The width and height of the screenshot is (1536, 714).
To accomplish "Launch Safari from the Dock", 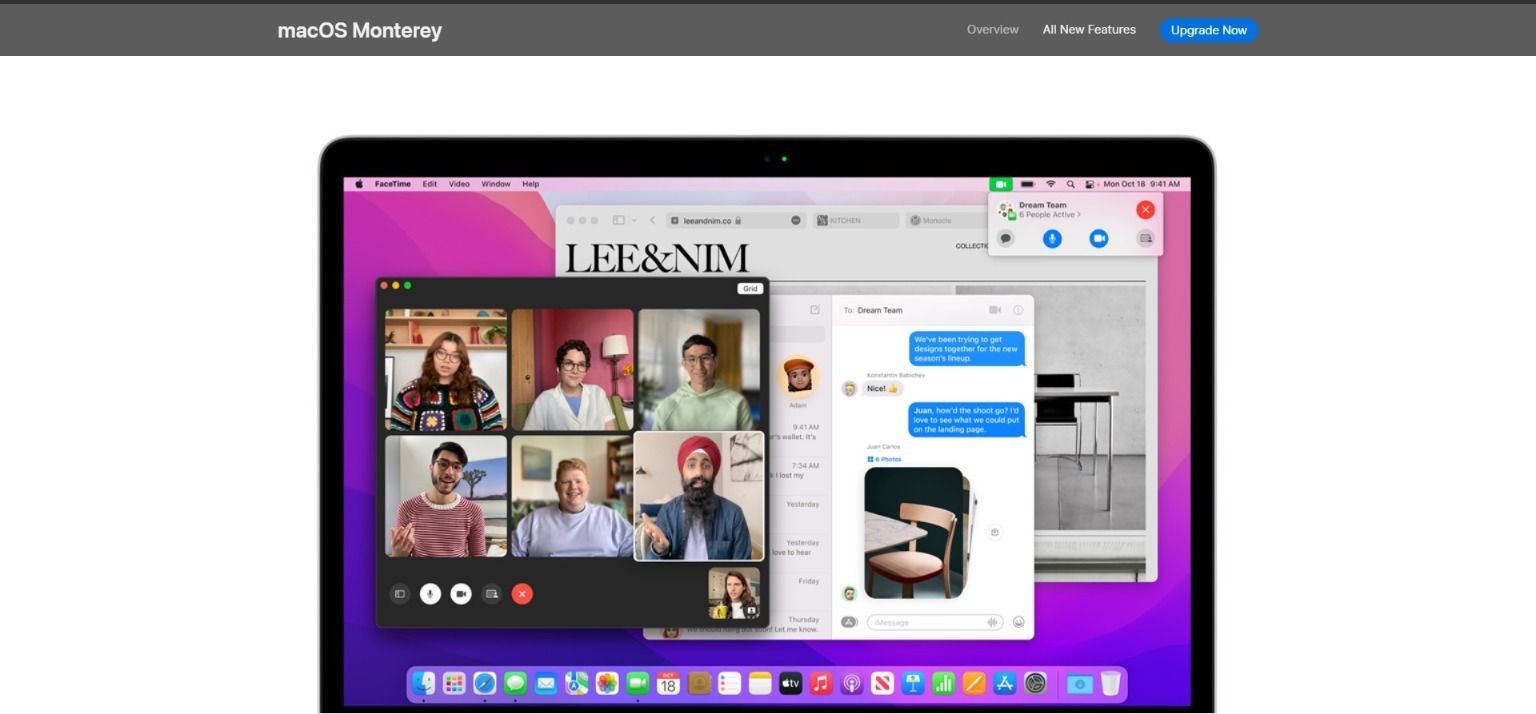I will point(485,683).
